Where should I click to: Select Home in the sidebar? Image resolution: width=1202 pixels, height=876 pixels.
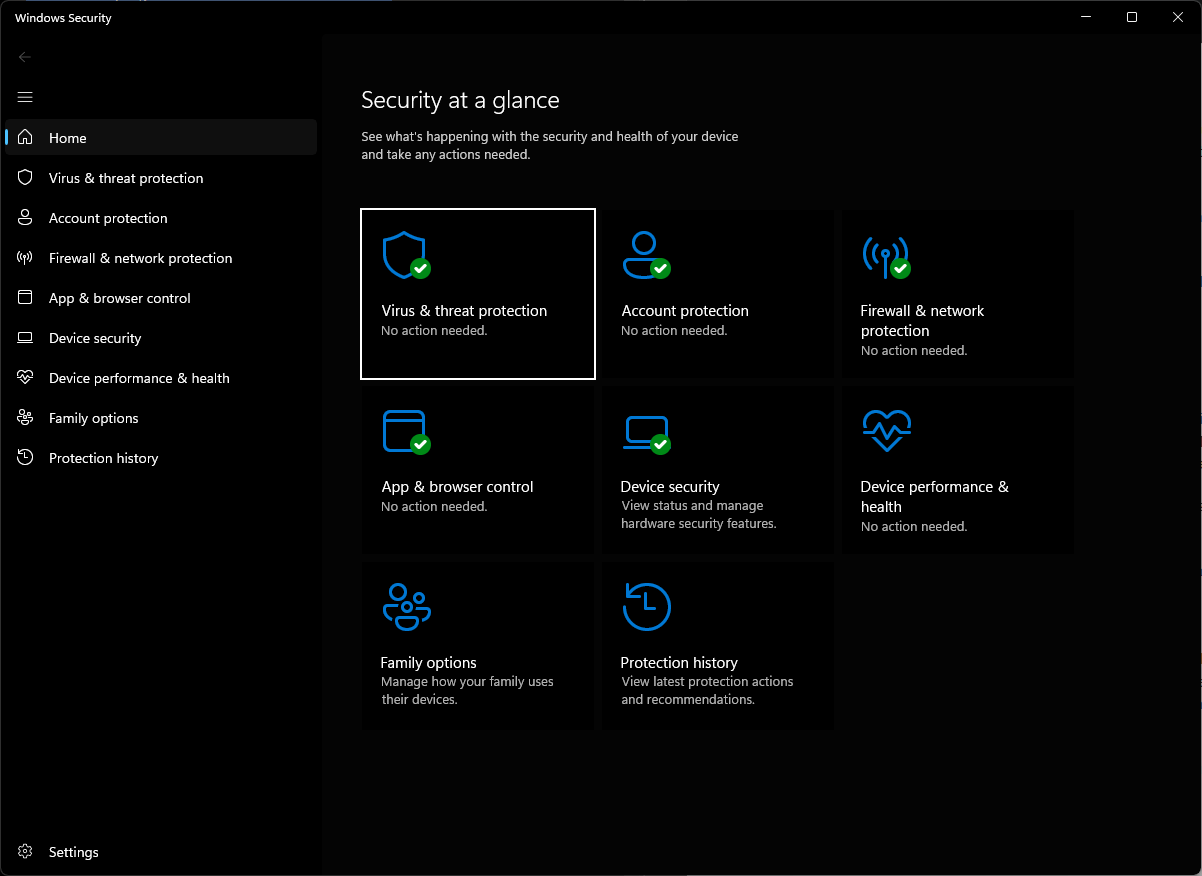pos(161,138)
